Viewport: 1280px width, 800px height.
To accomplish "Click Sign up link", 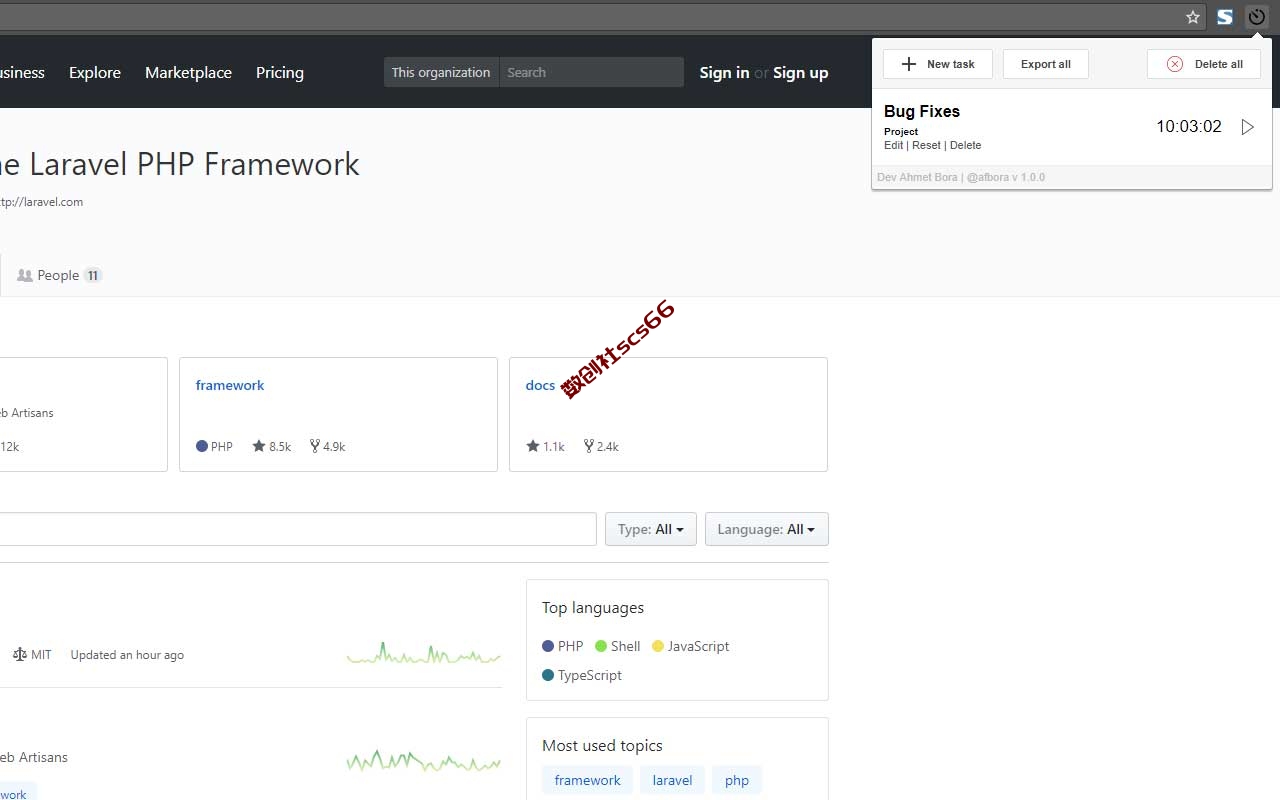I will pyautogui.click(x=800, y=72).
